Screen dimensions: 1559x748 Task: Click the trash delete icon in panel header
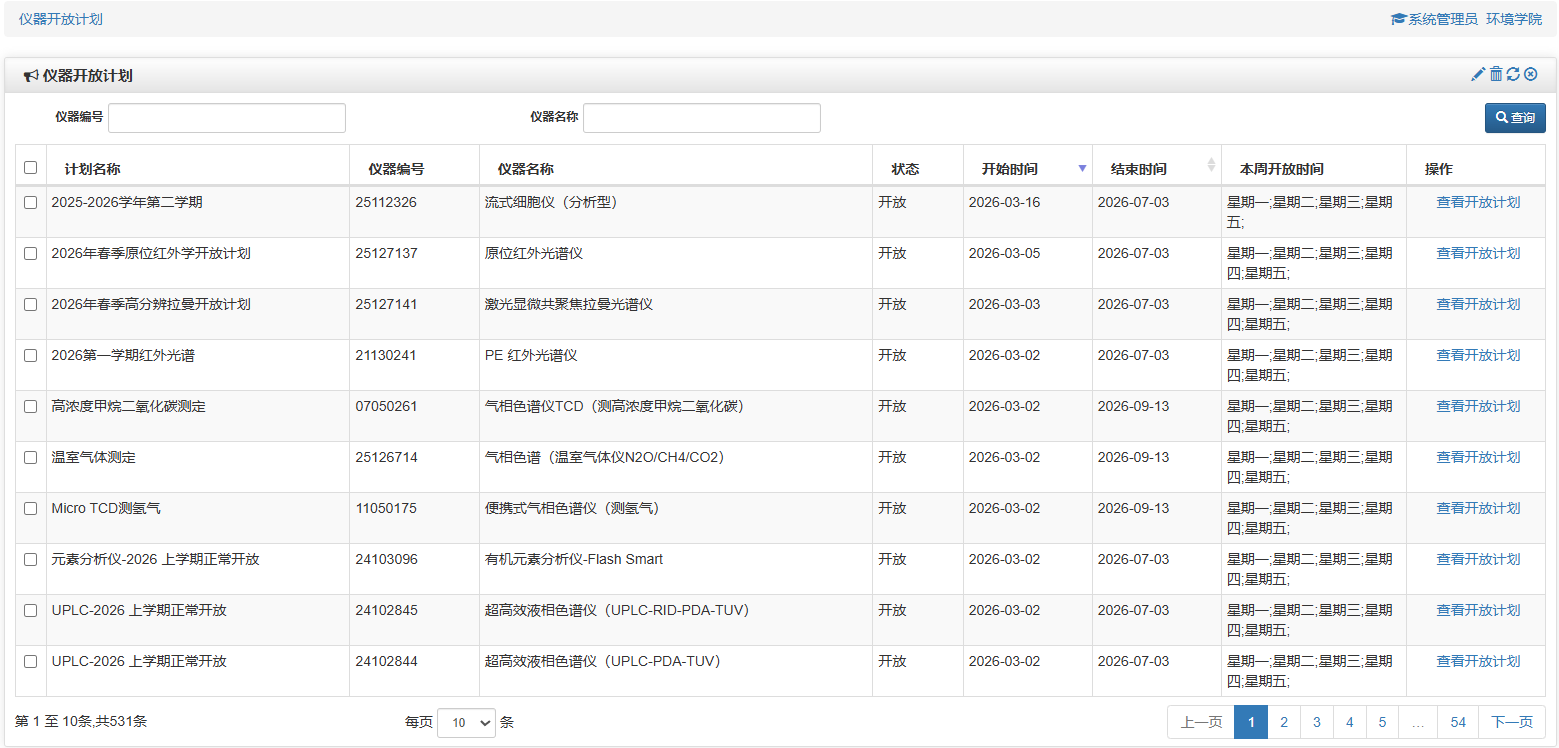tap(1496, 73)
